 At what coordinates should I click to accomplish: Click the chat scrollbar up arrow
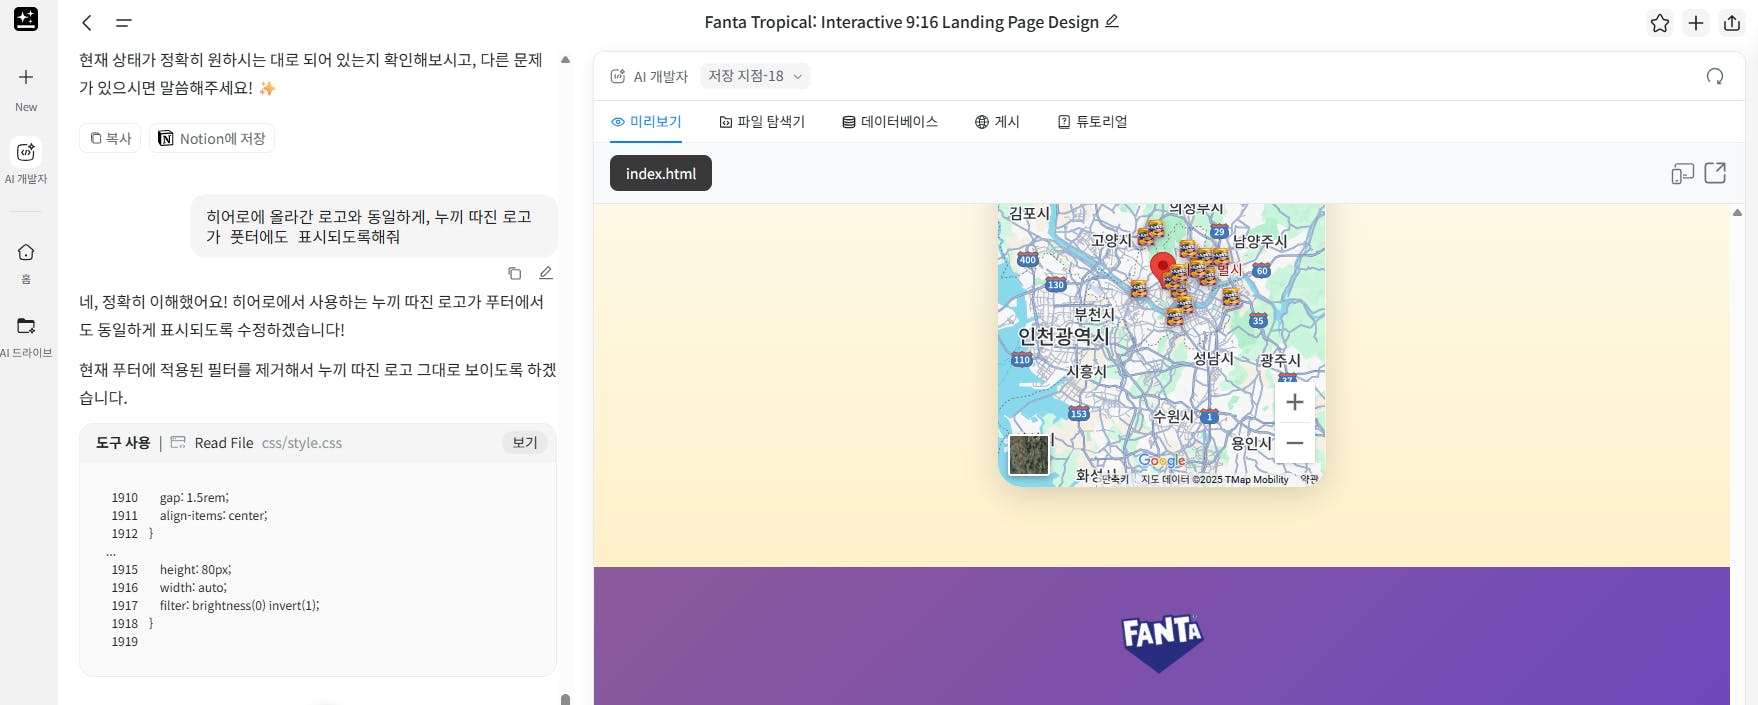[565, 60]
